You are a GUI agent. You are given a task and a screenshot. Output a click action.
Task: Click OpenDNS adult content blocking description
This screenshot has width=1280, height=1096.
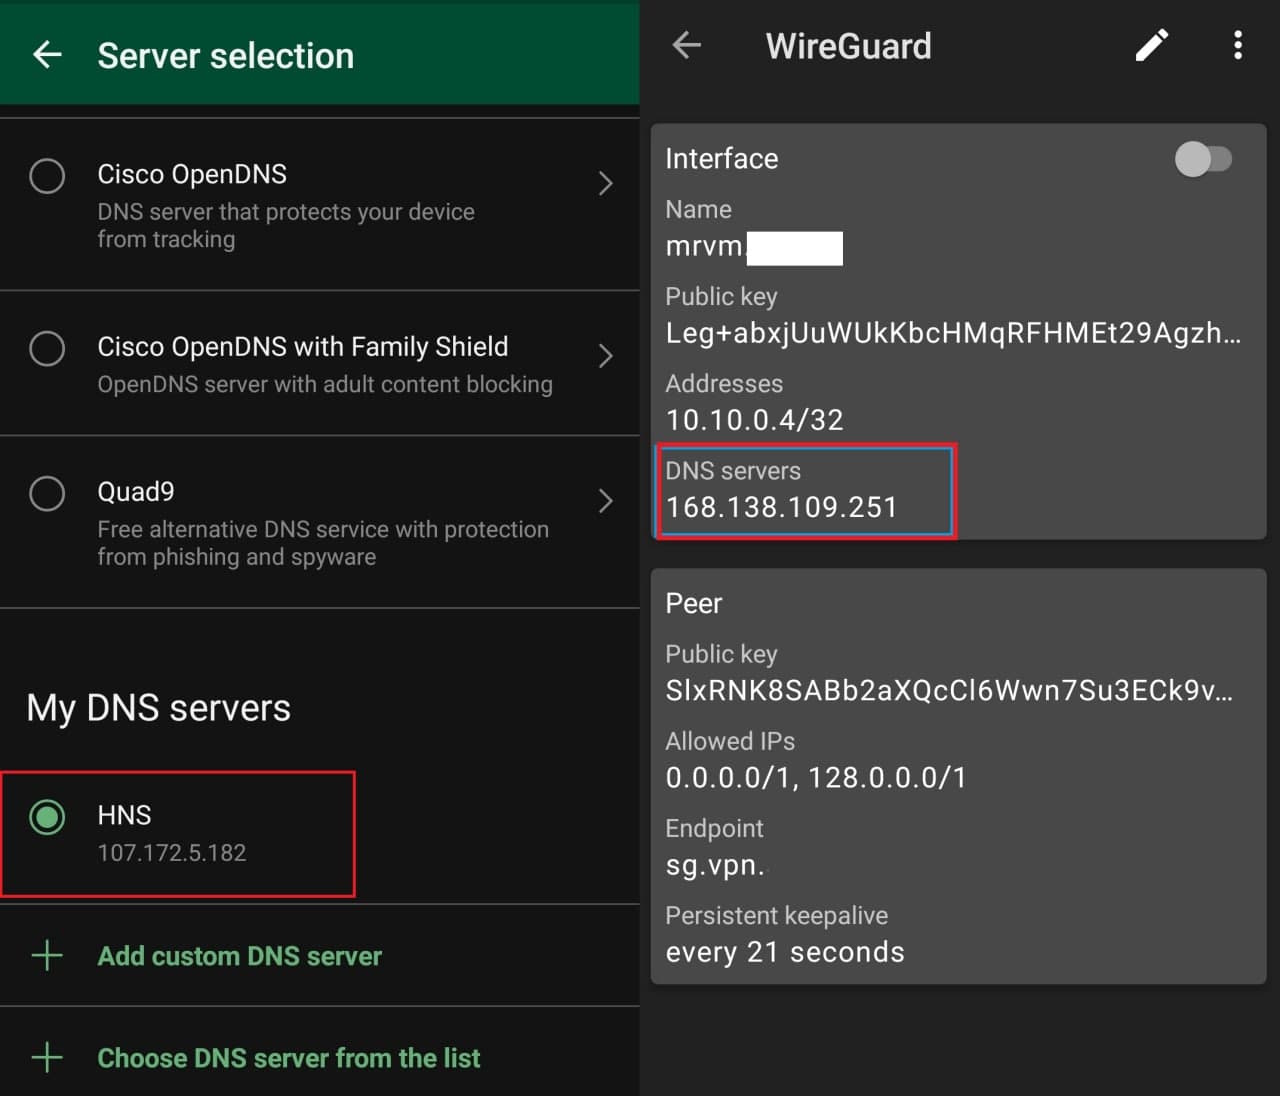click(325, 385)
